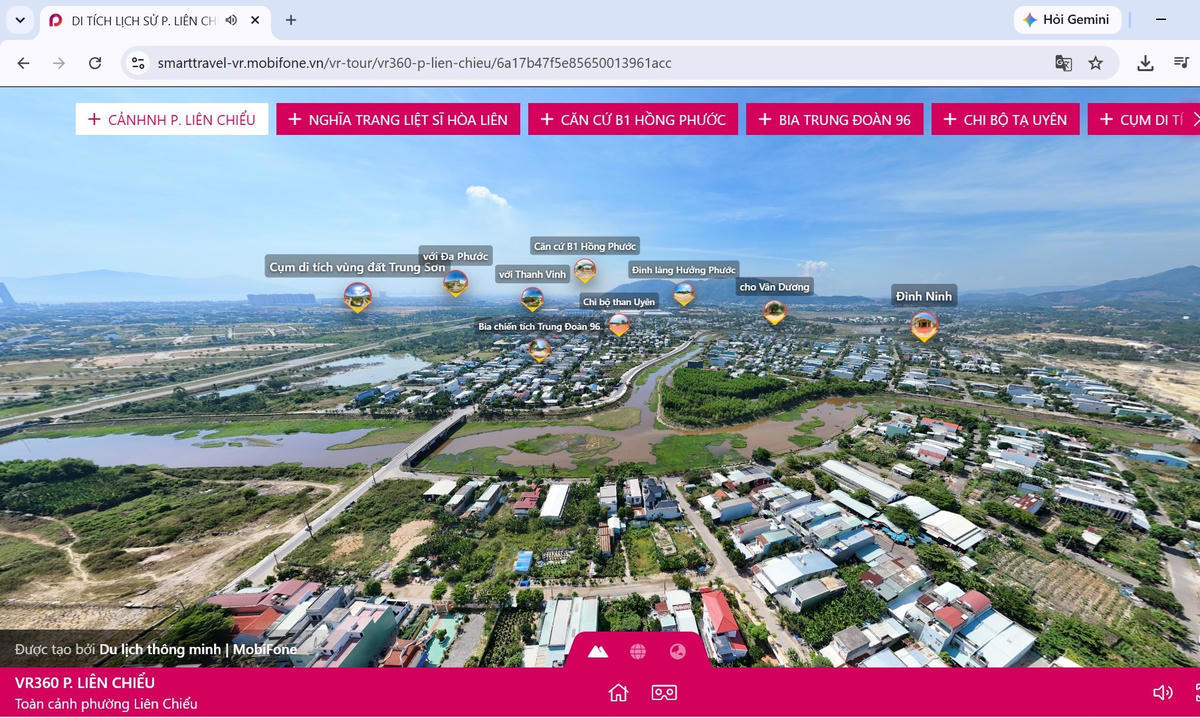Viewport: 1200px width, 718px height.
Task: View site information icon in address bar
Action: (x=139, y=63)
